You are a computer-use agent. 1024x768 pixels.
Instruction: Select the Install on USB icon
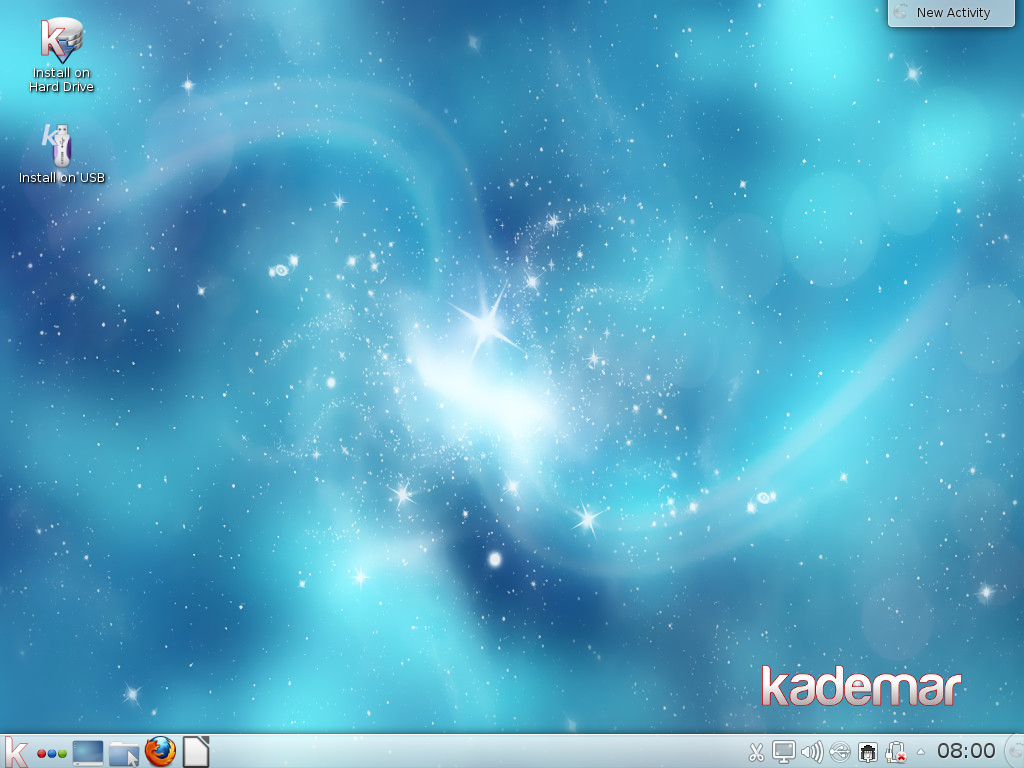[x=59, y=146]
